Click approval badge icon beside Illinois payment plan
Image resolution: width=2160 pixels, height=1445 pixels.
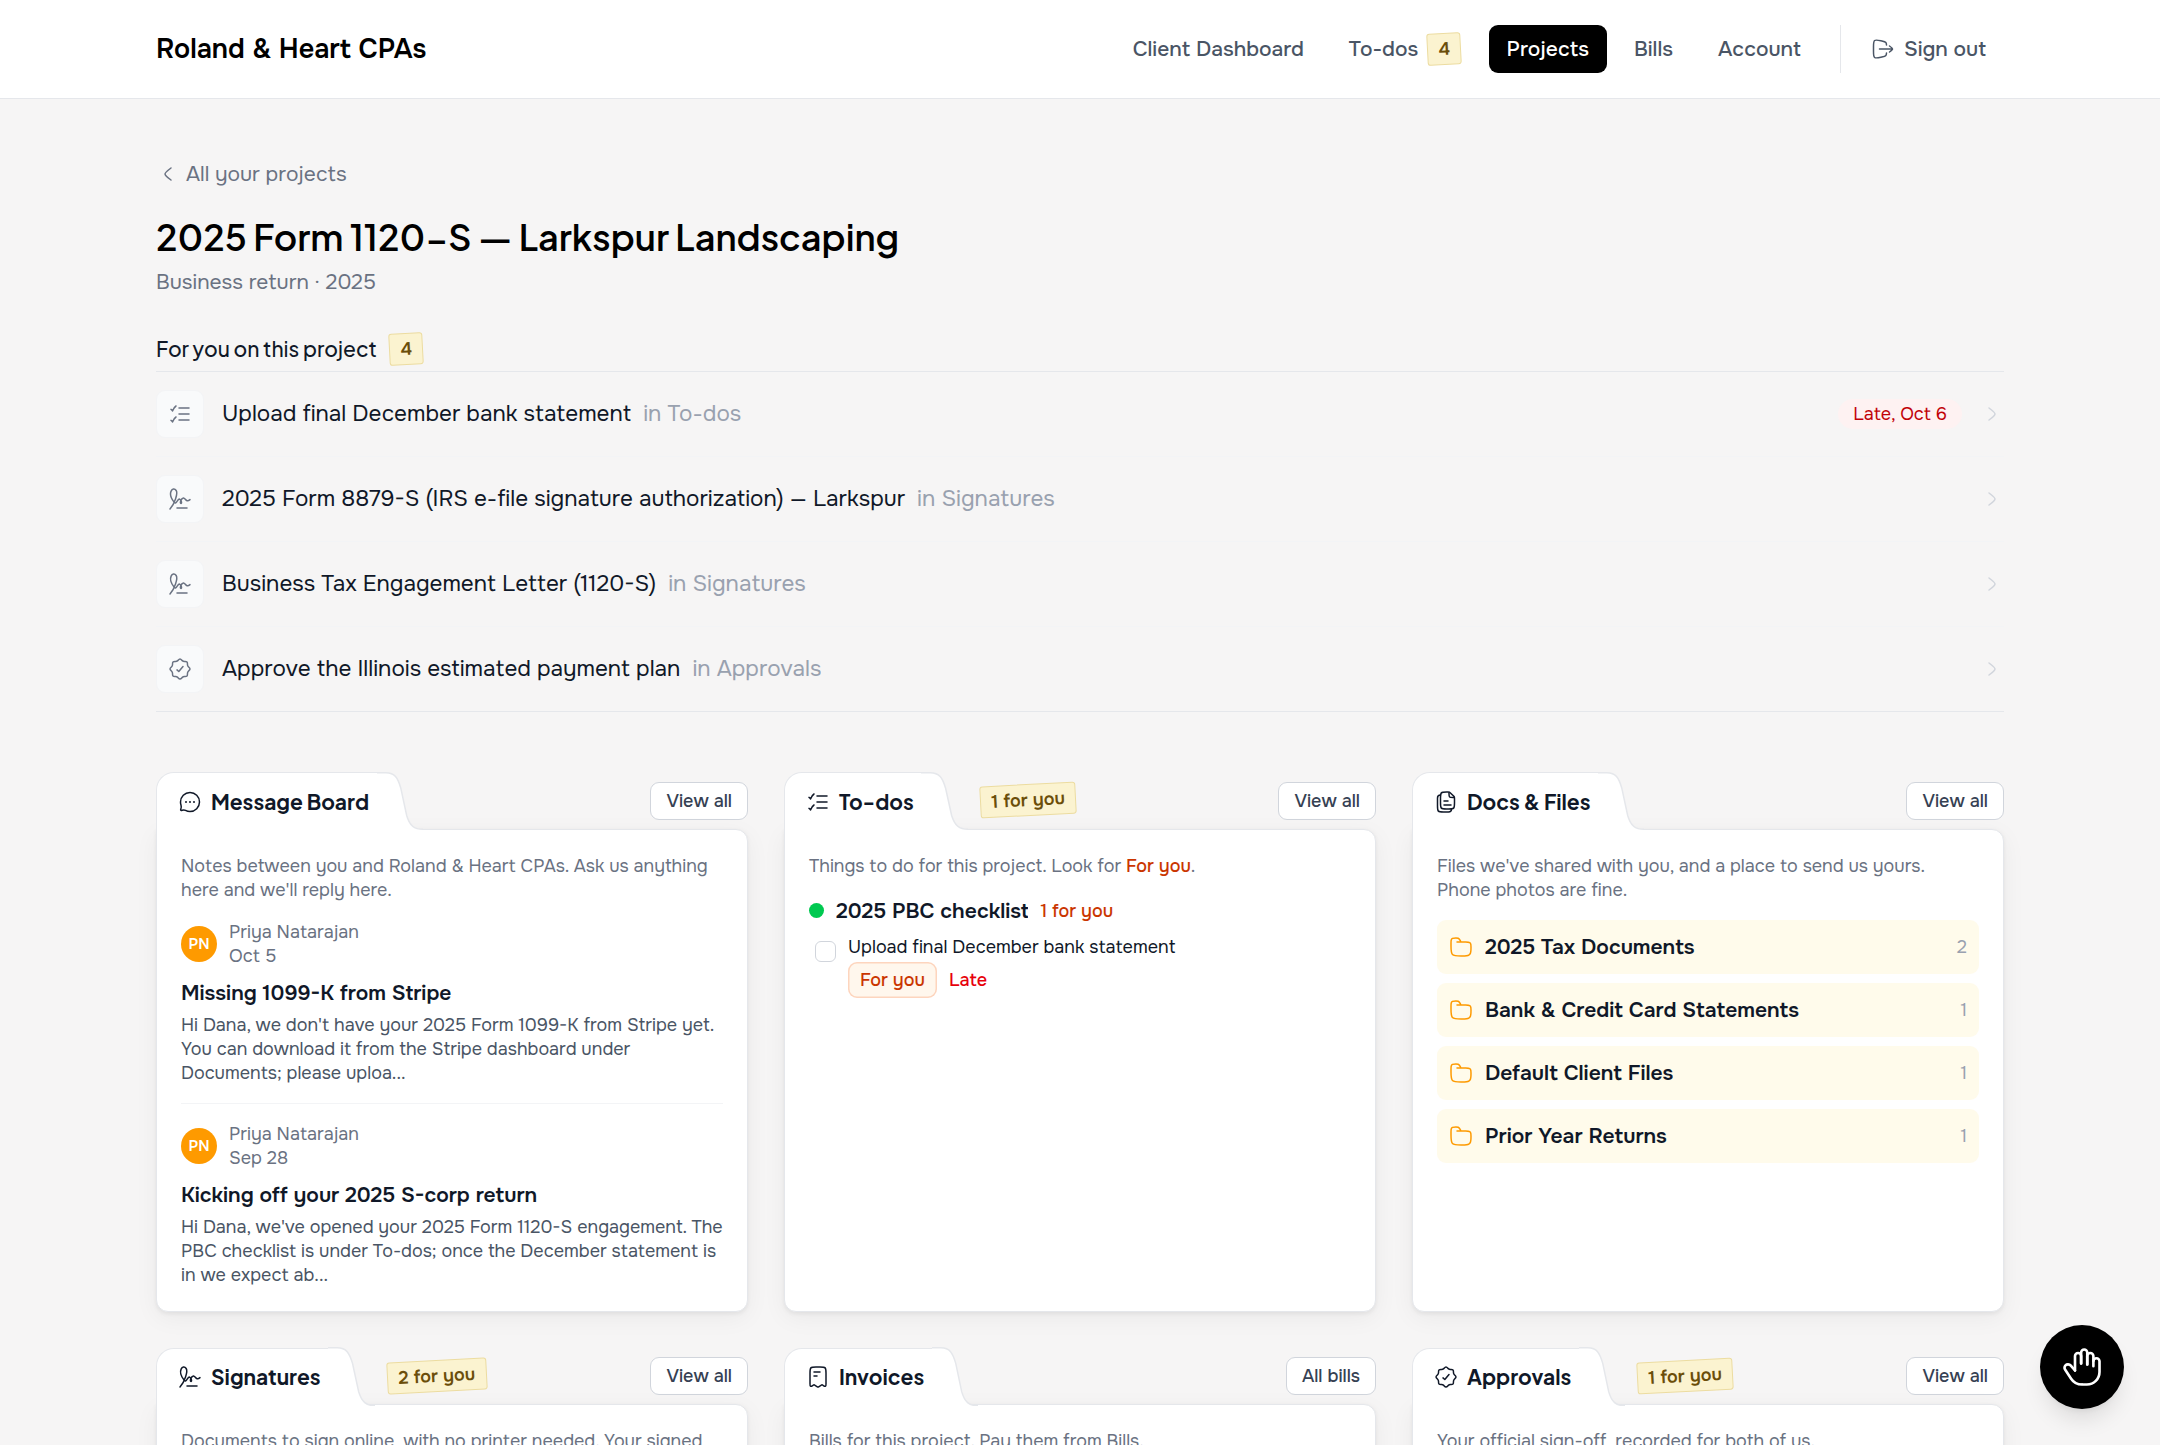[180, 669]
